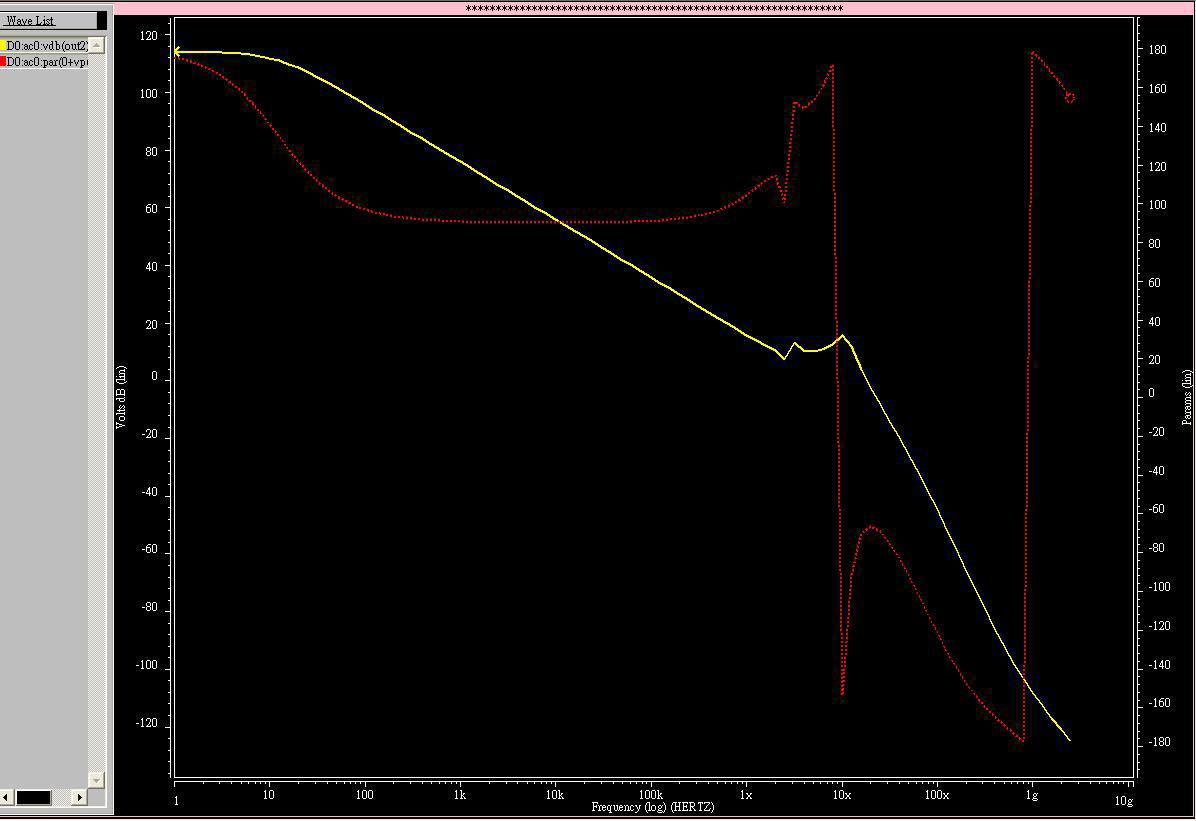The height and width of the screenshot is (821, 1196).
Task: Click the wave list vertical scrollbar track
Action: 97,400
